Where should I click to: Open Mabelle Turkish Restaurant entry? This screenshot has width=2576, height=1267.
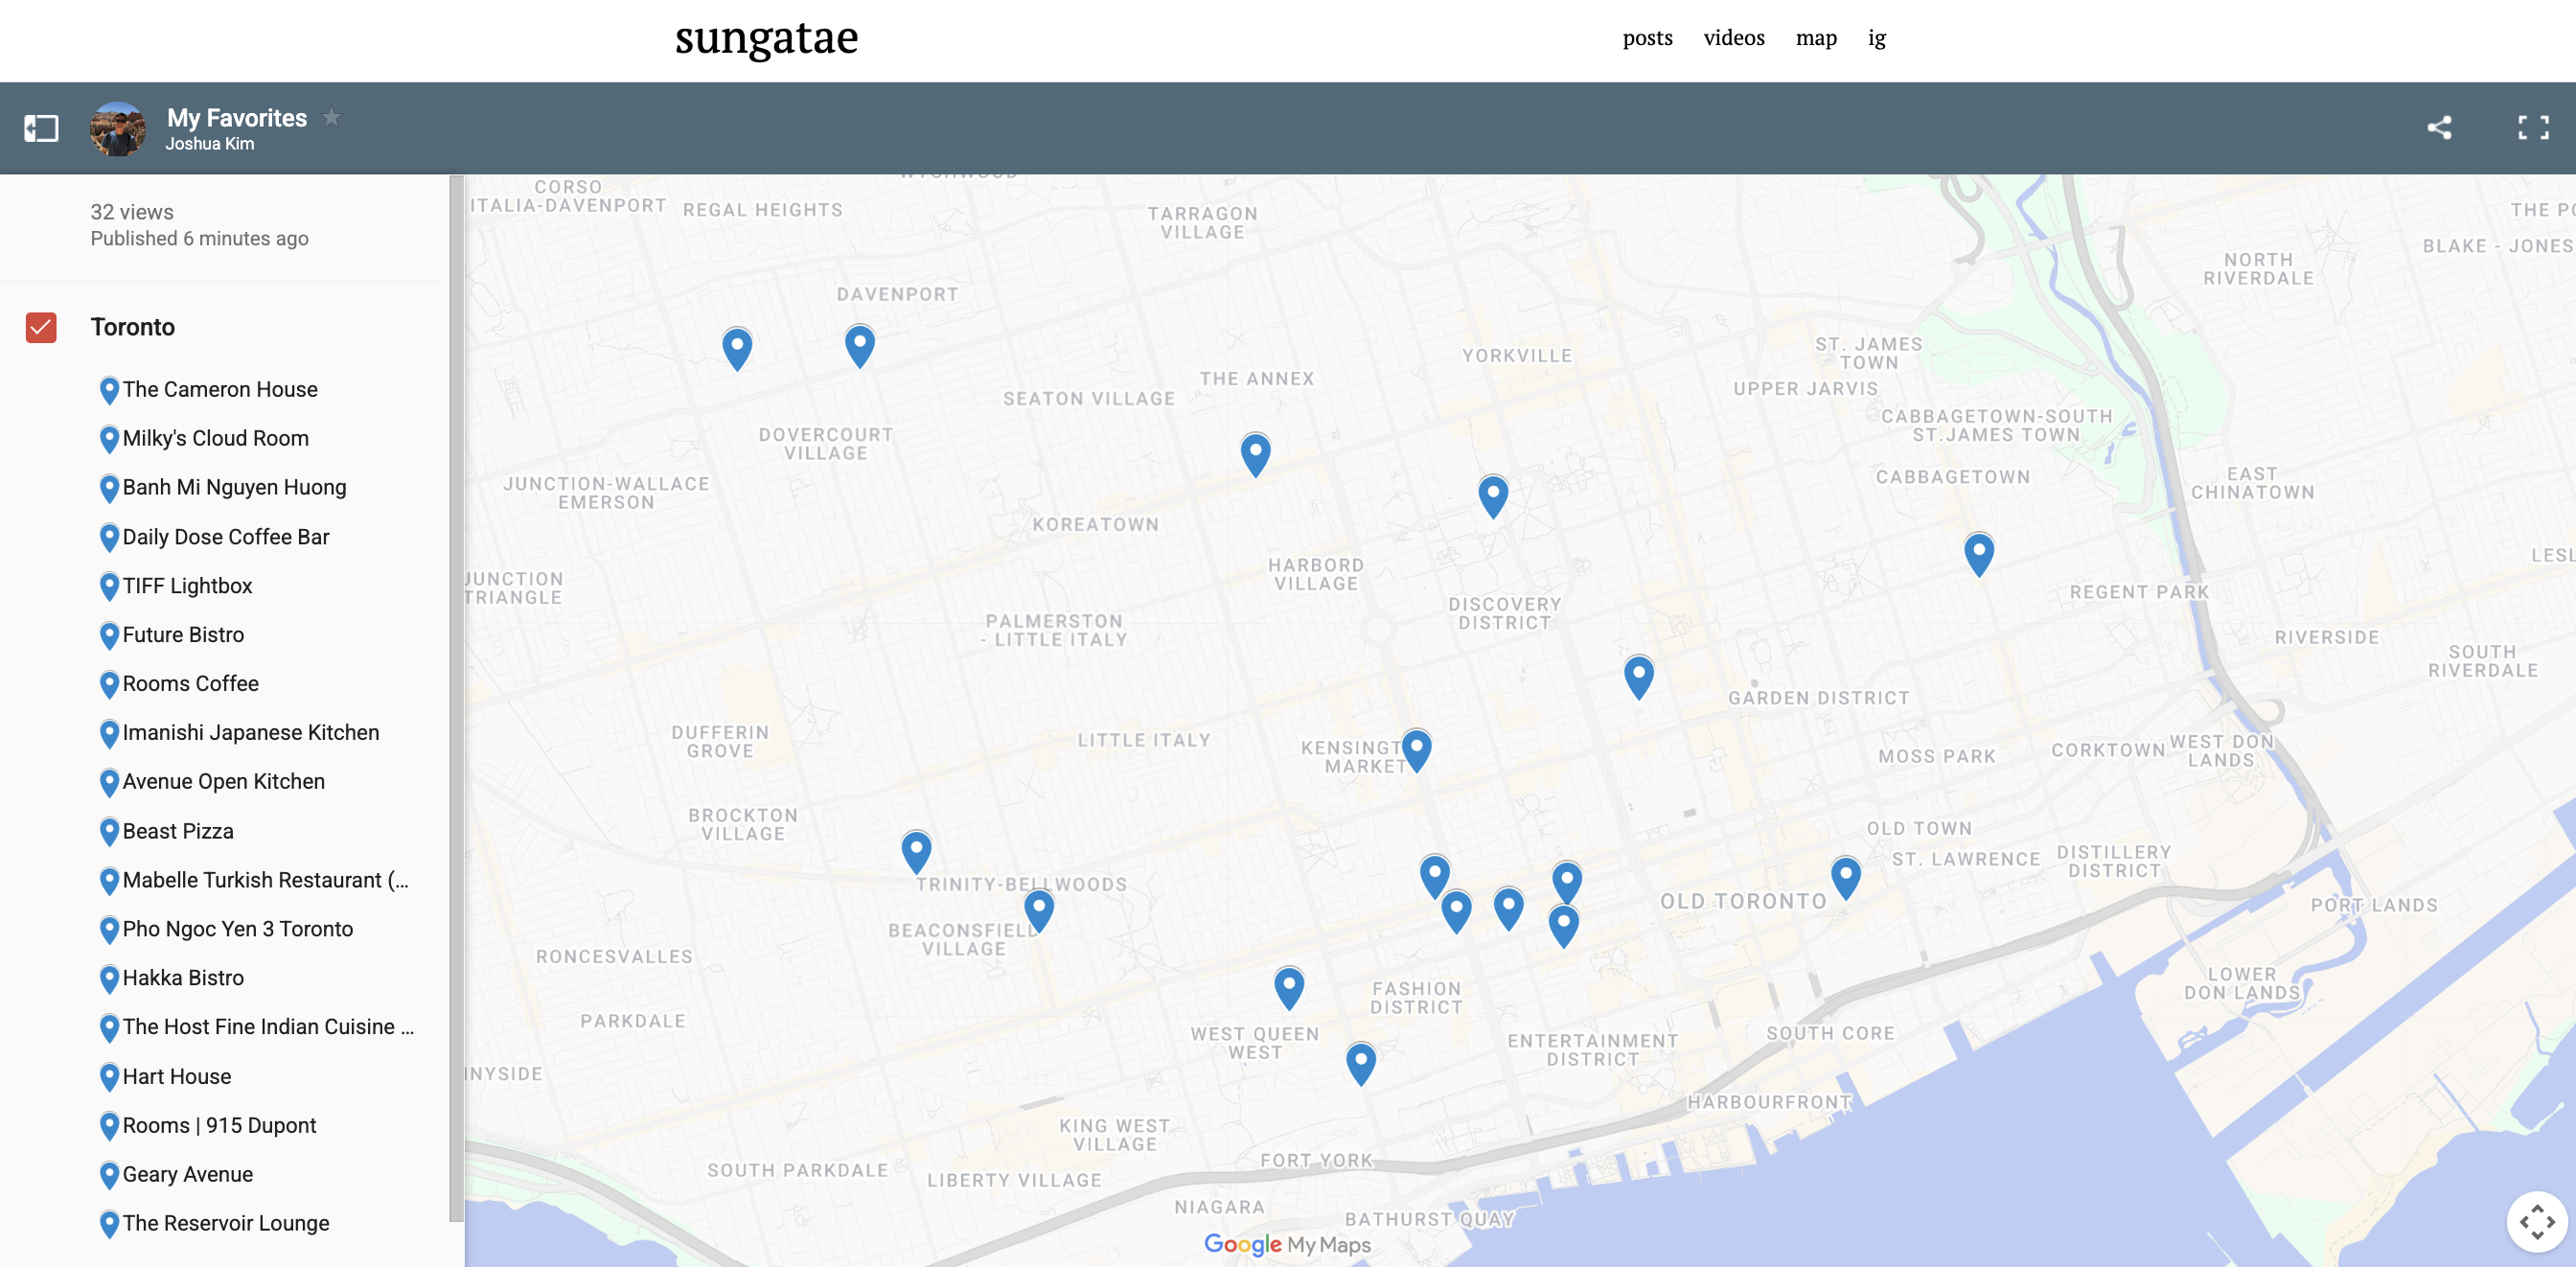[265, 880]
